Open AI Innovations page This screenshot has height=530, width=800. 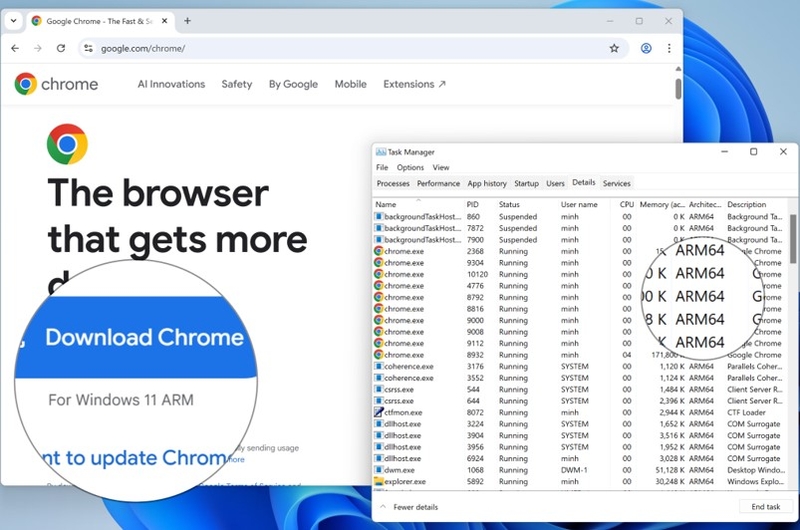171,84
